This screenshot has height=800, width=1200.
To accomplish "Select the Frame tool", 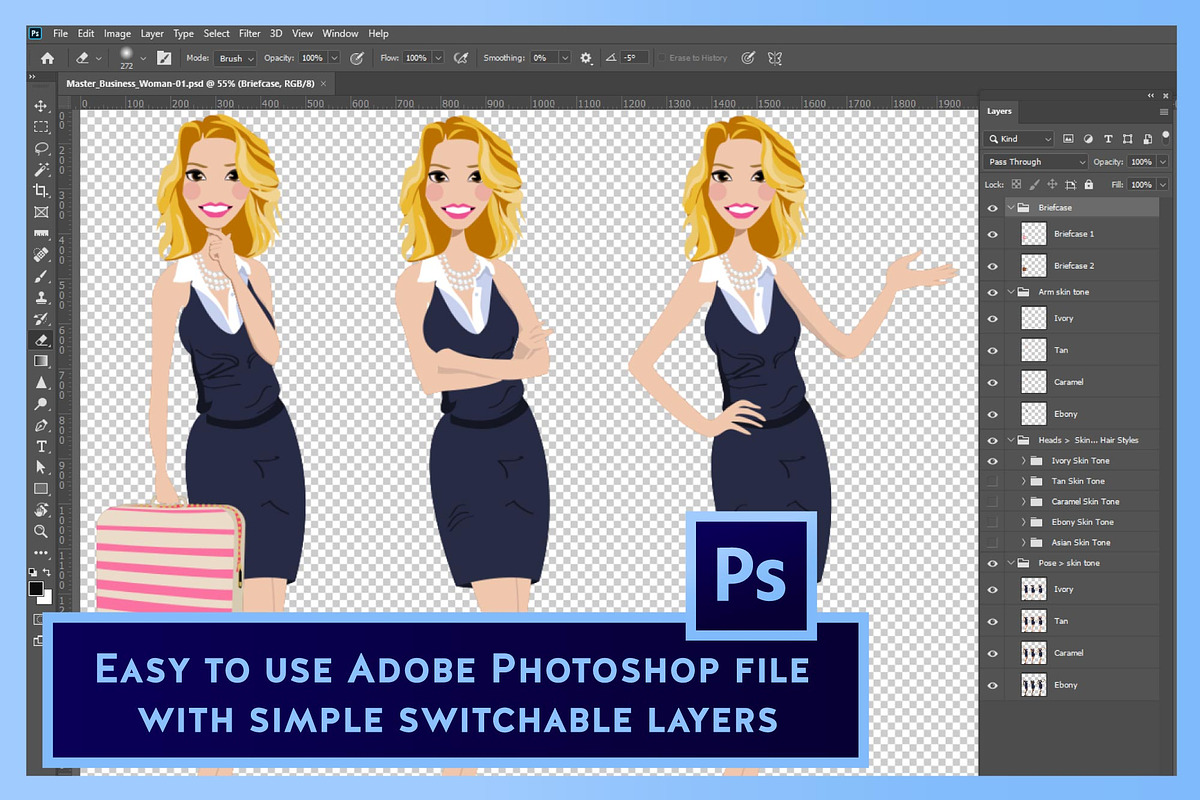I will 41,212.
